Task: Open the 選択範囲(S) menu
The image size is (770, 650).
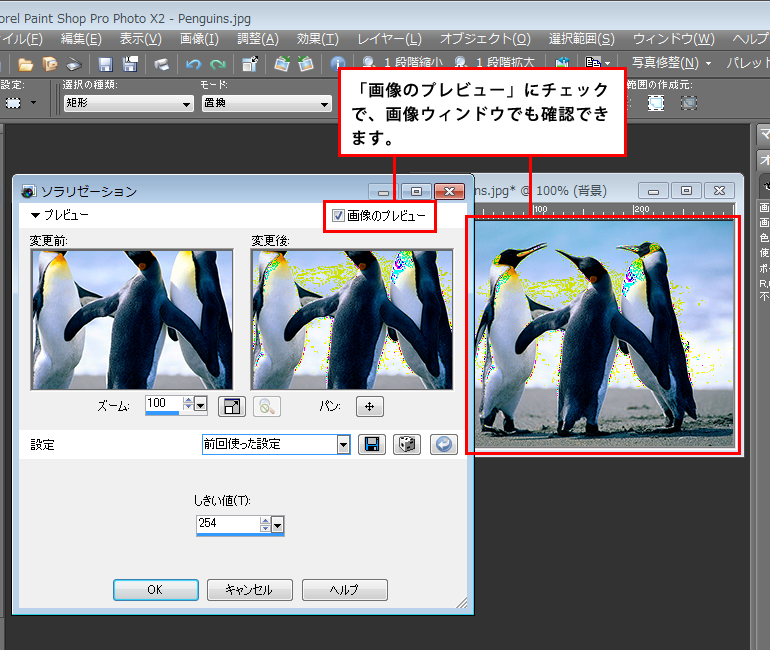Action: (x=581, y=39)
